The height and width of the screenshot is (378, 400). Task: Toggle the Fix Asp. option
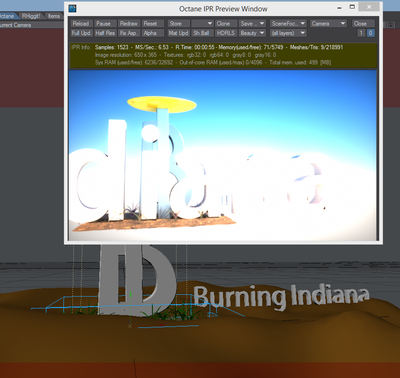[129, 33]
